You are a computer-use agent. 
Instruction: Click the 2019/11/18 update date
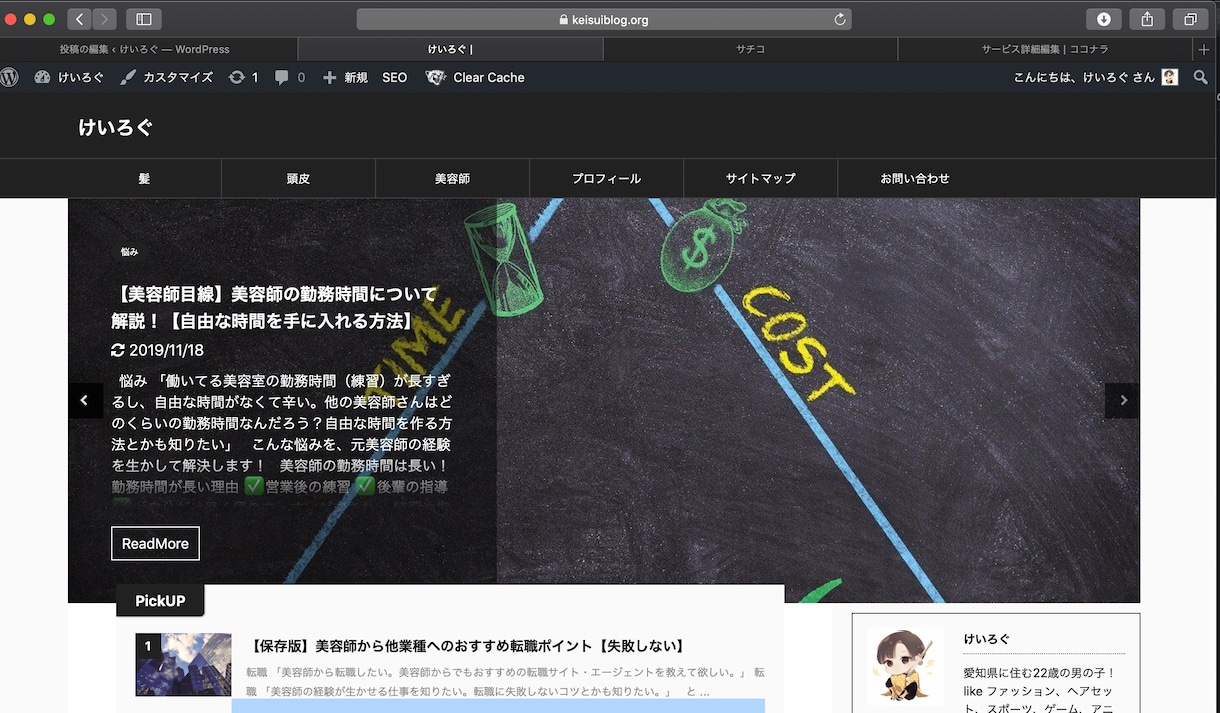[157, 350]
